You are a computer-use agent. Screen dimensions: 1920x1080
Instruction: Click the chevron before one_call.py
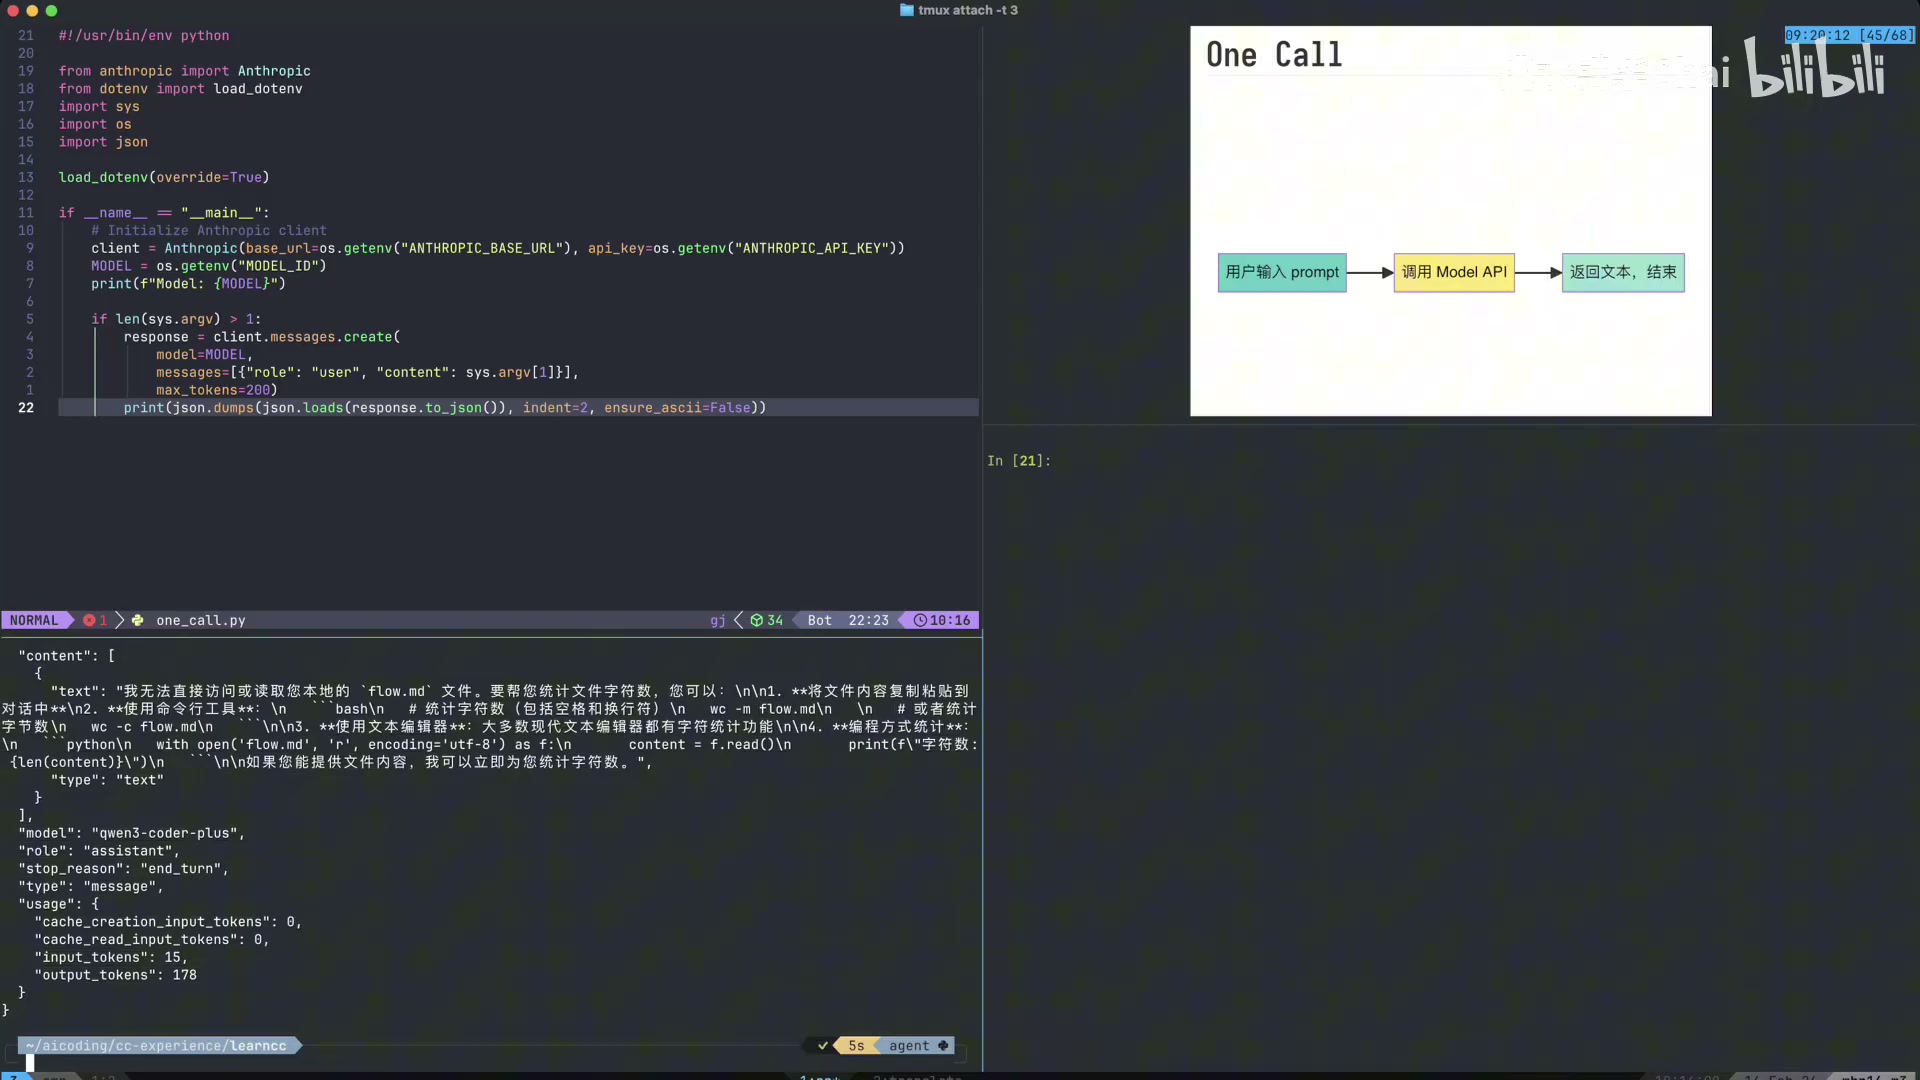tap(120, 620)
